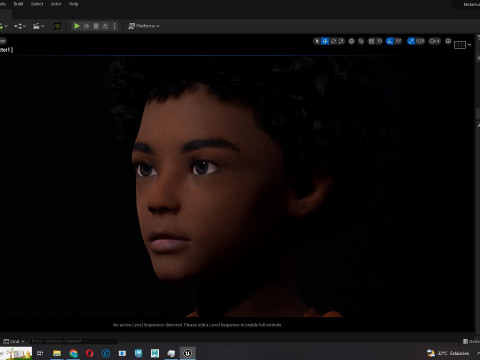Change rotation snap angle 10 degrees

tap(398, 41)
